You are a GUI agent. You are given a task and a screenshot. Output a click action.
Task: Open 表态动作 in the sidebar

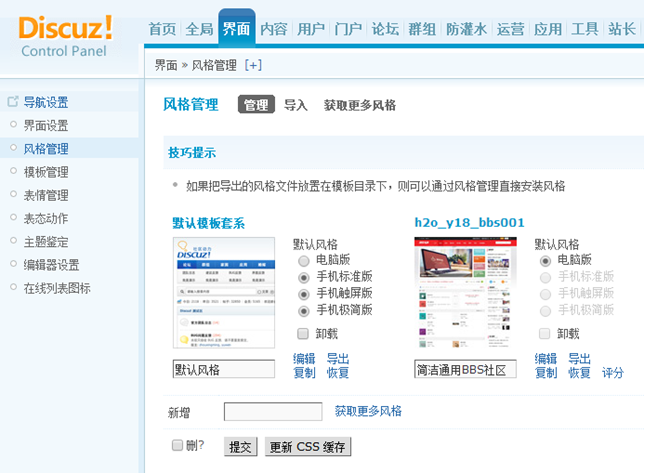(46, 218)
